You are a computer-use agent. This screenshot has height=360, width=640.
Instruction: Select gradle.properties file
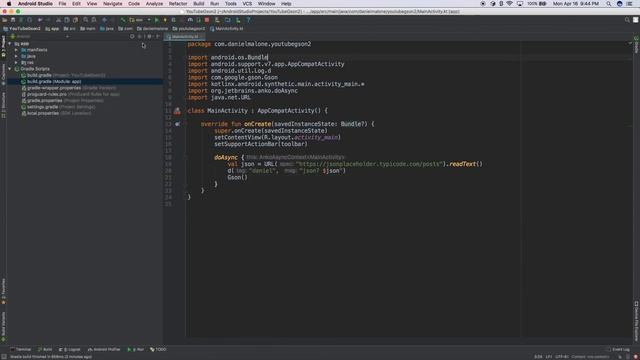[62, 100]
